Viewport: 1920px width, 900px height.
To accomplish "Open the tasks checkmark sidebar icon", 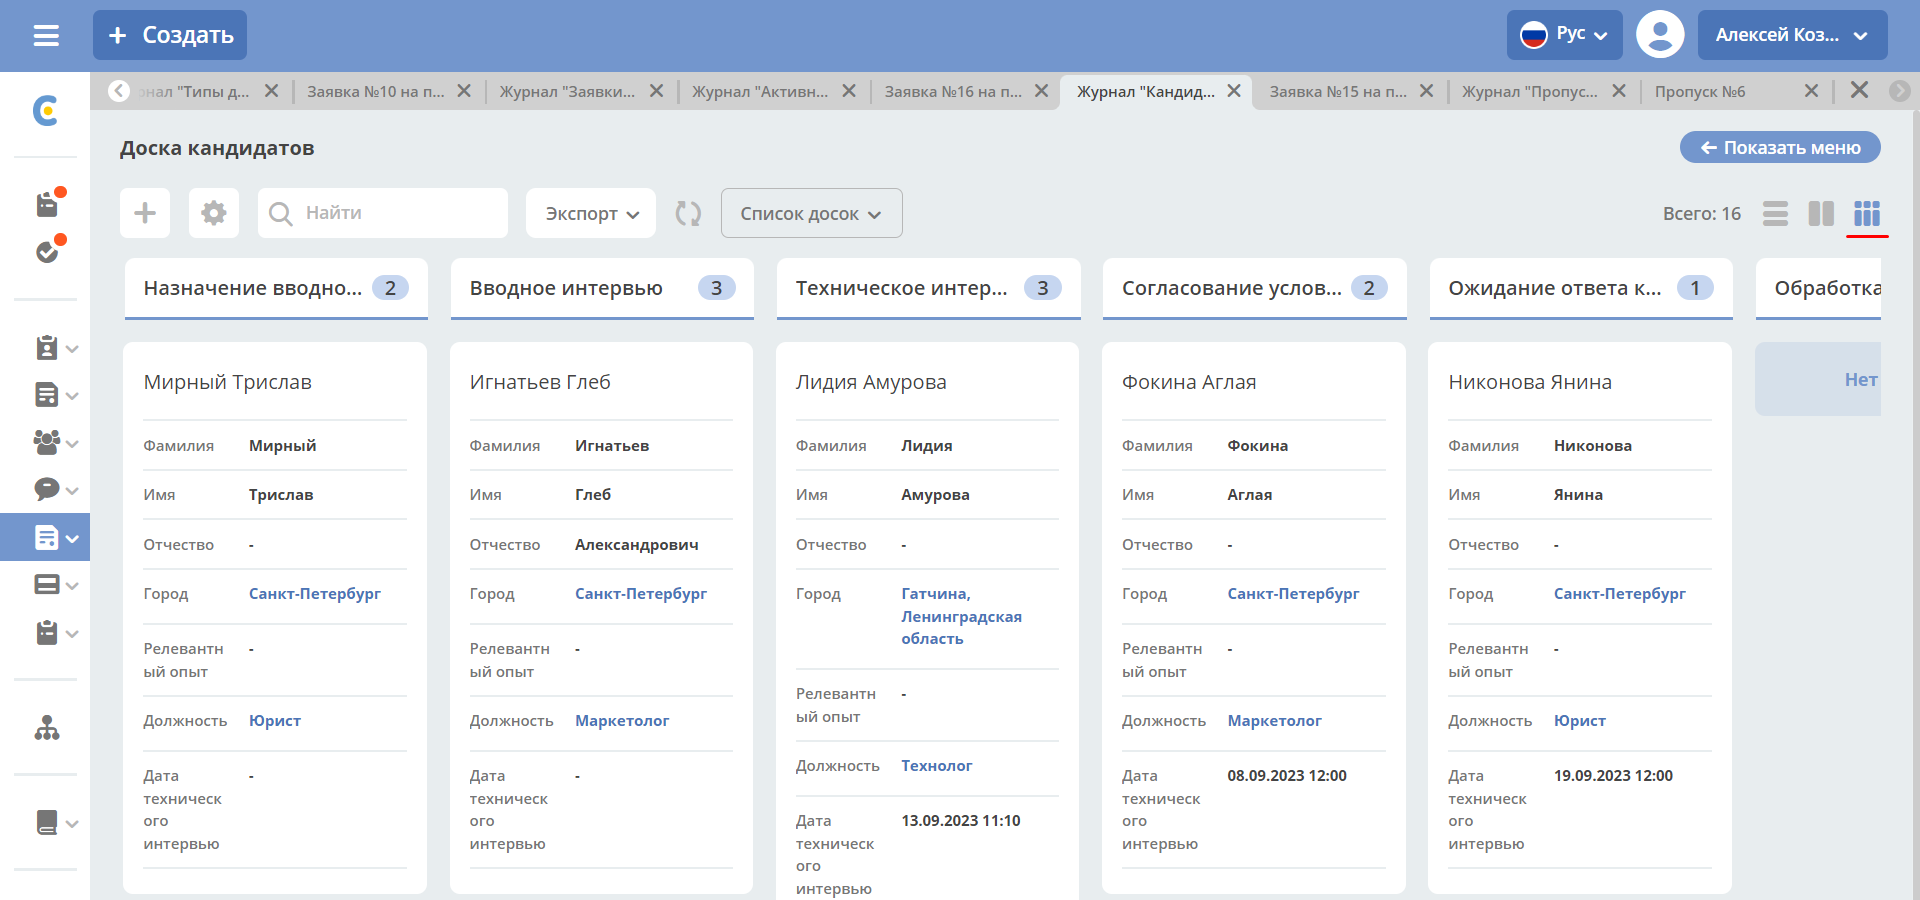I will 48,250.
